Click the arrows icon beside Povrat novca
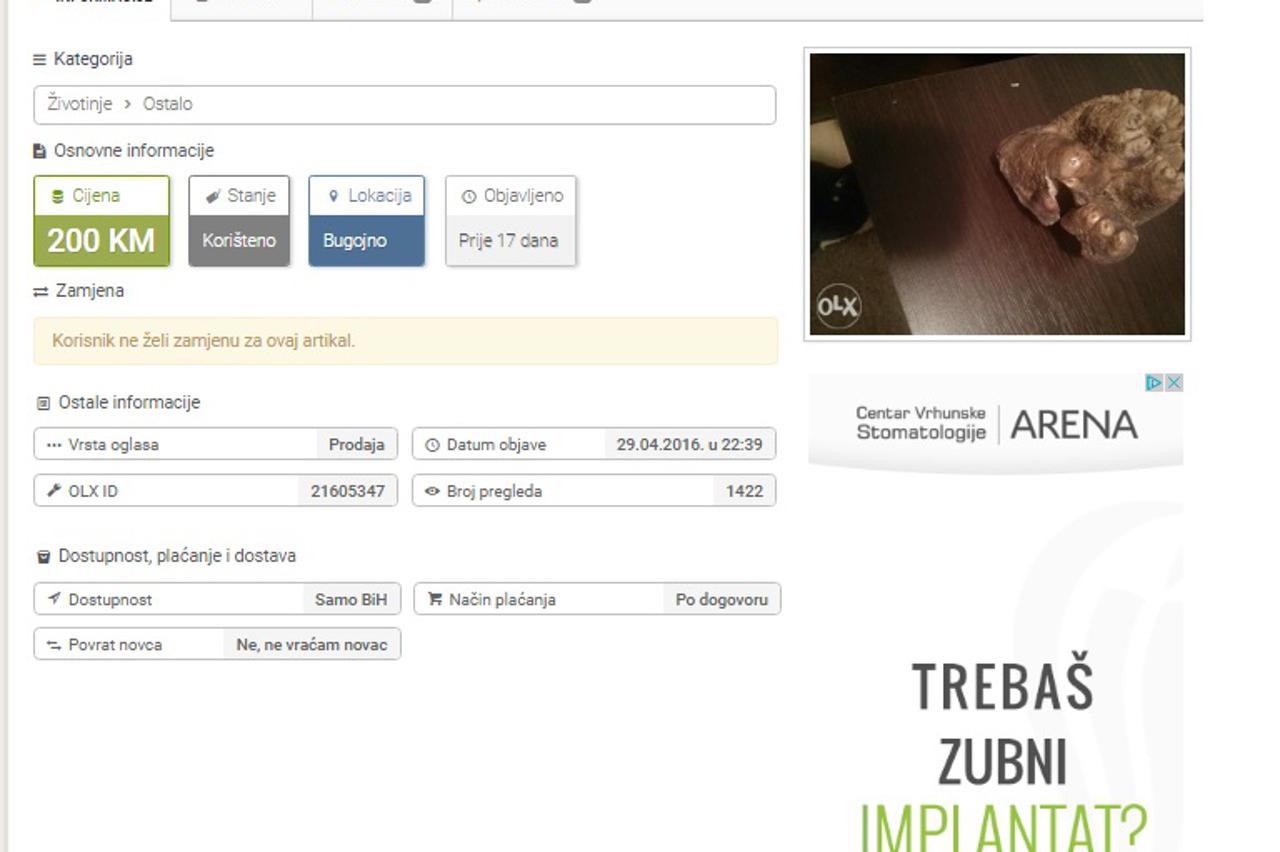 coord(54,645)
